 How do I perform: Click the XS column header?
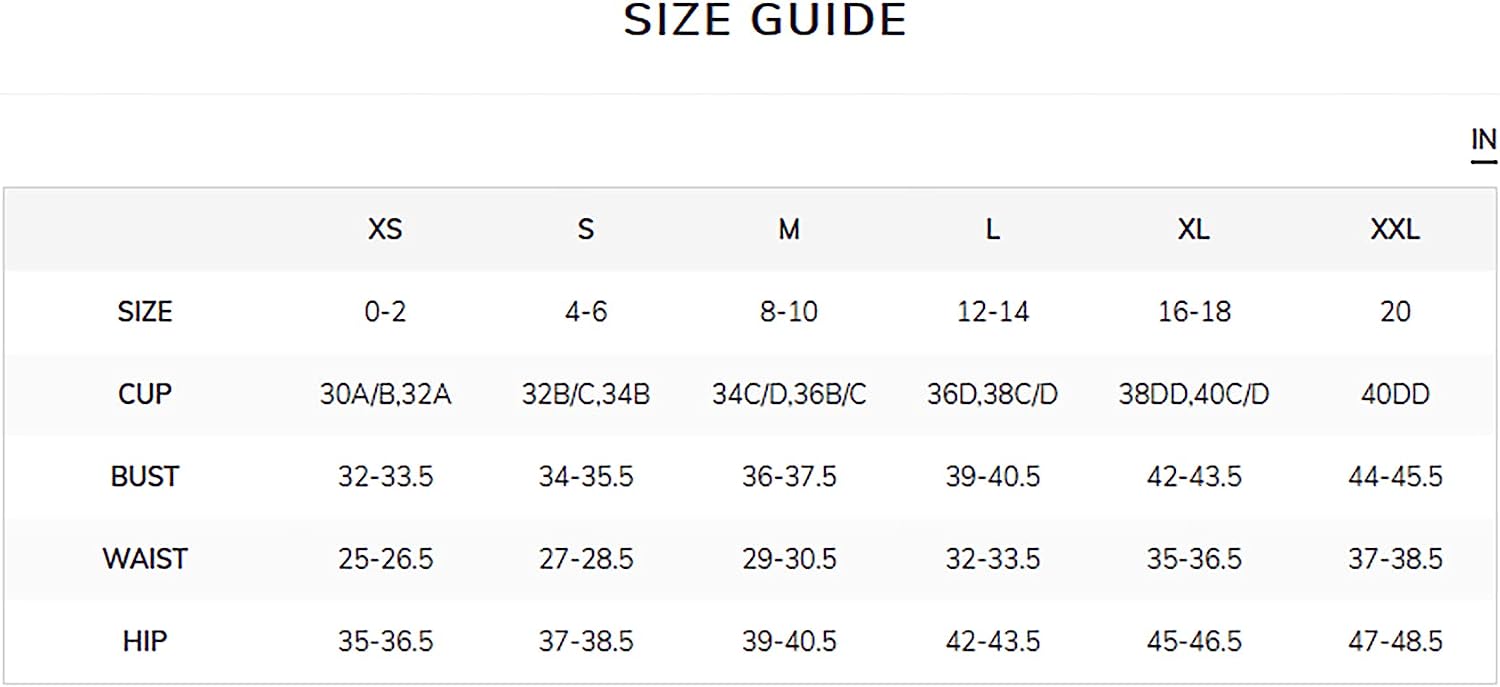click(385, 230)
